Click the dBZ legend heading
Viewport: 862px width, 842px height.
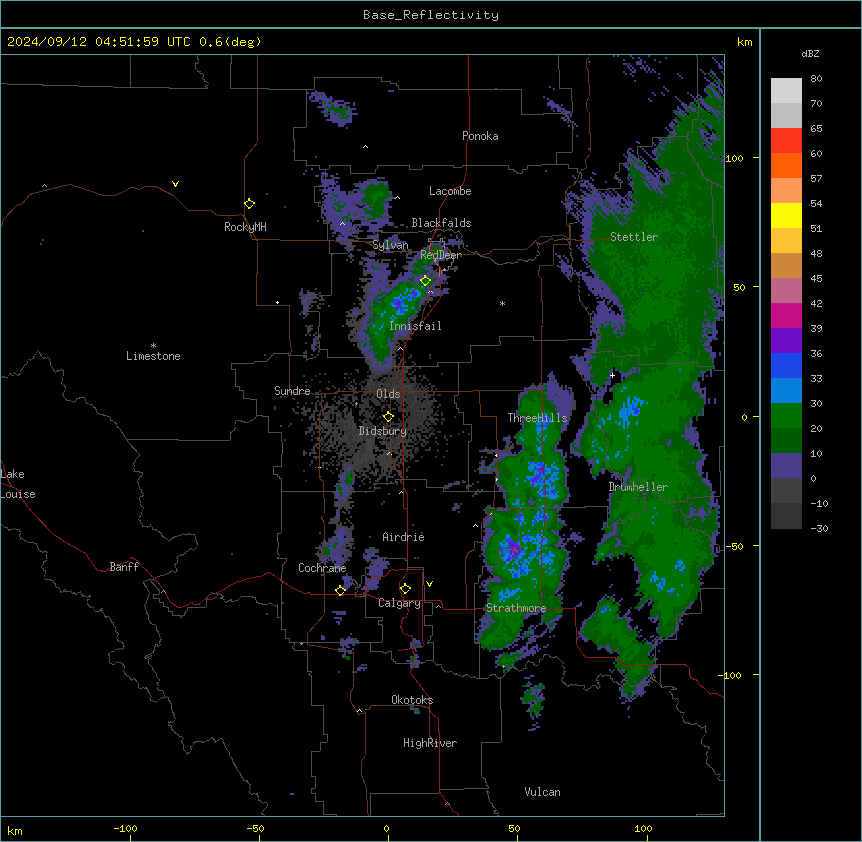point(810,53)
